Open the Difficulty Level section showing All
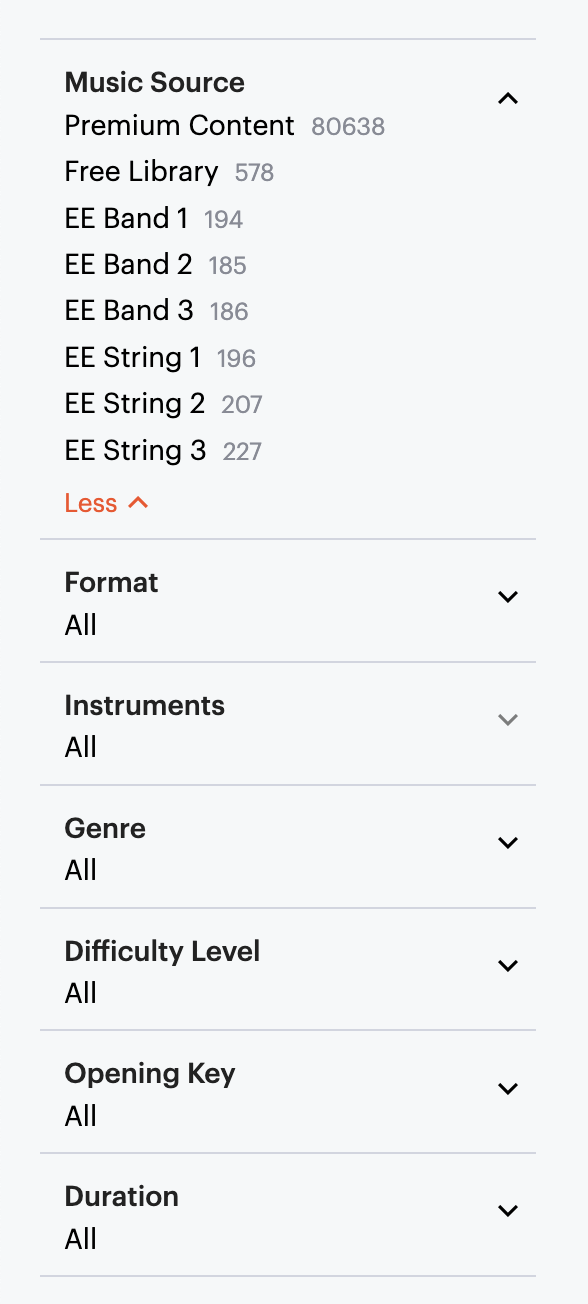Image resolution: width=588 pixels, height=1304 pixels. coord(162,951)
